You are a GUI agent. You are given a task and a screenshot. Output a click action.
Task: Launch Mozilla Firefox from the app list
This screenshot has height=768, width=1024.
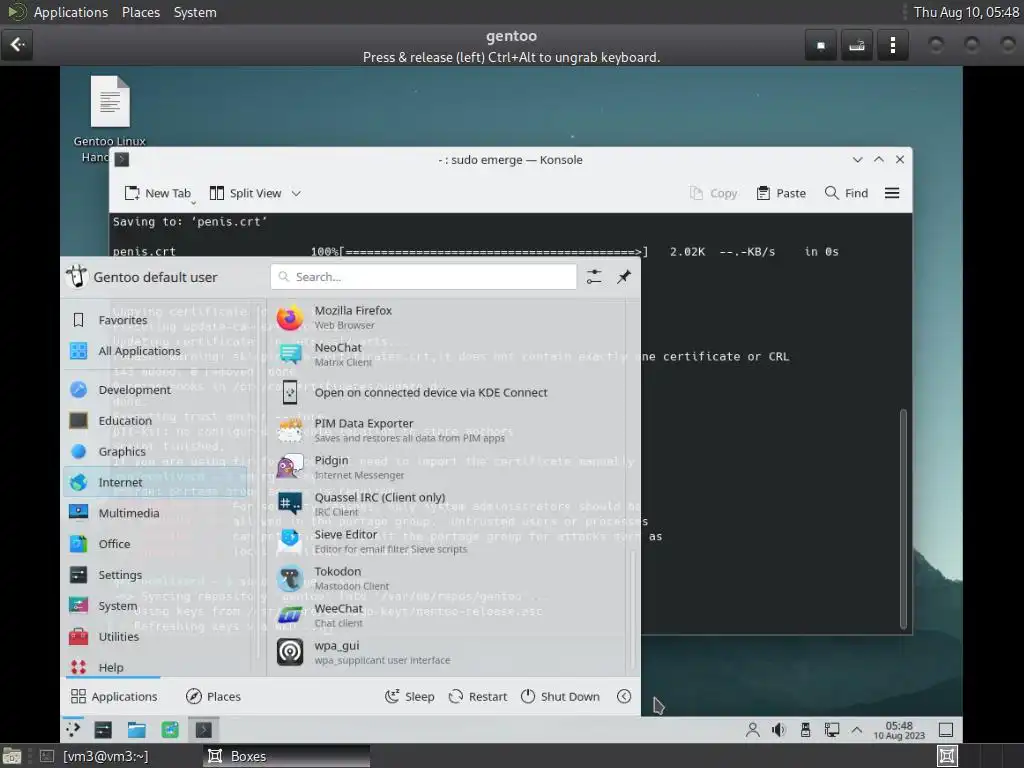[448, 317]
